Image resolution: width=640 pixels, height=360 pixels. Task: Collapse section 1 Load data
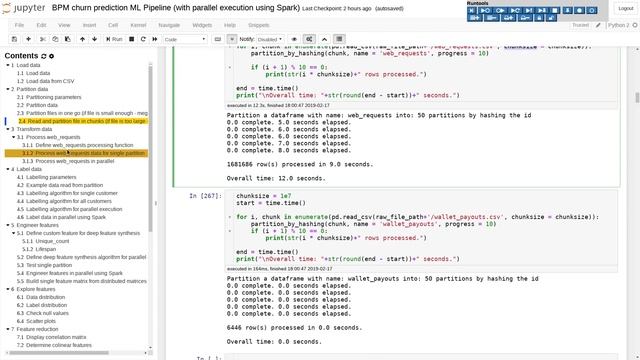pos(8,65)
